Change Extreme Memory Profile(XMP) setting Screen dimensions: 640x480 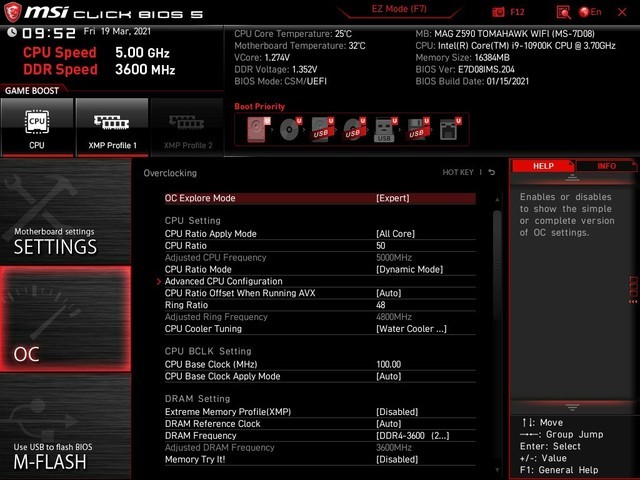click(320, 412)
